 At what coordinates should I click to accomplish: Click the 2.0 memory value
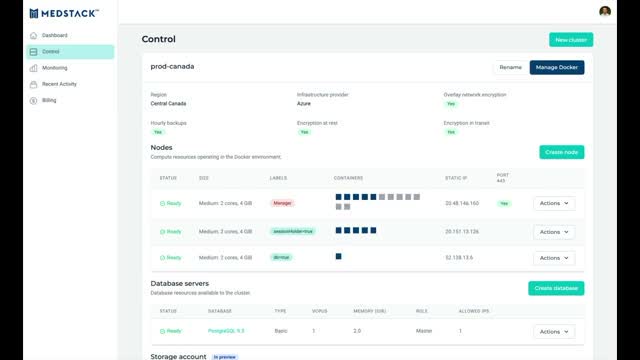click(x=357, y=331)
